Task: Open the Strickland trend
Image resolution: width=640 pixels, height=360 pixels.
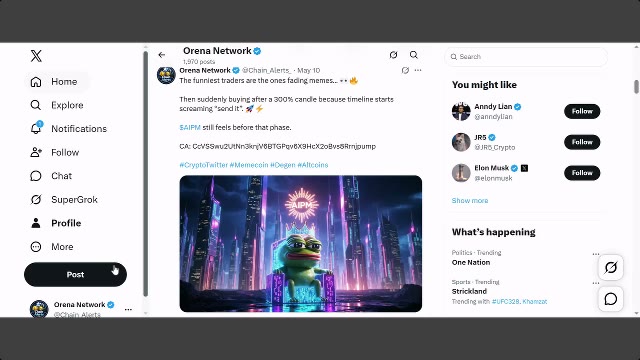Action: [x=469, y=291]
